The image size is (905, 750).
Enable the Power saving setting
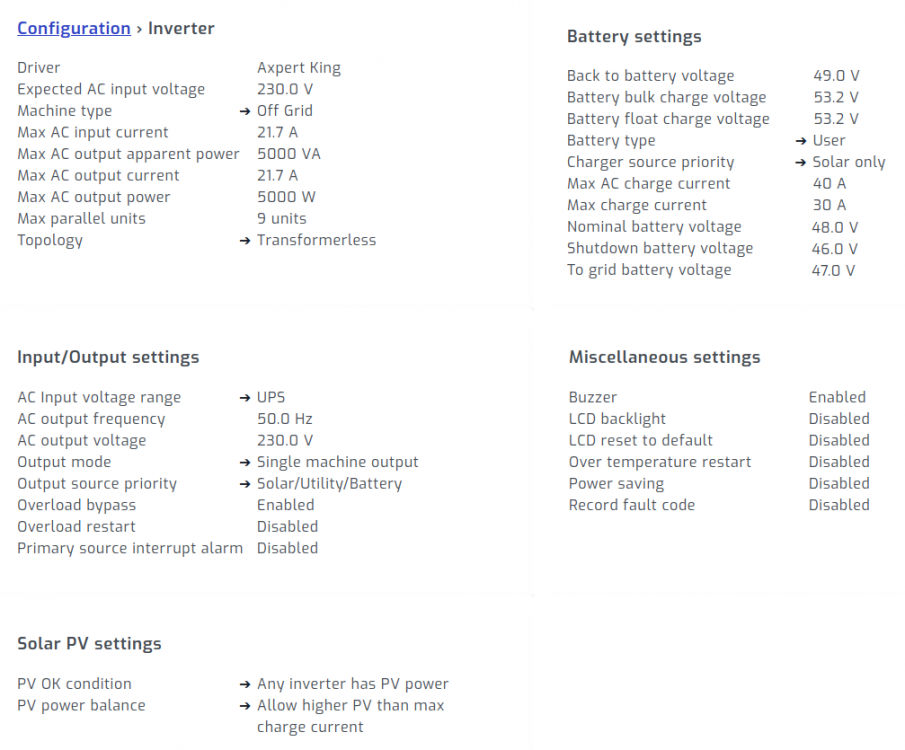[x=839, y=484]
